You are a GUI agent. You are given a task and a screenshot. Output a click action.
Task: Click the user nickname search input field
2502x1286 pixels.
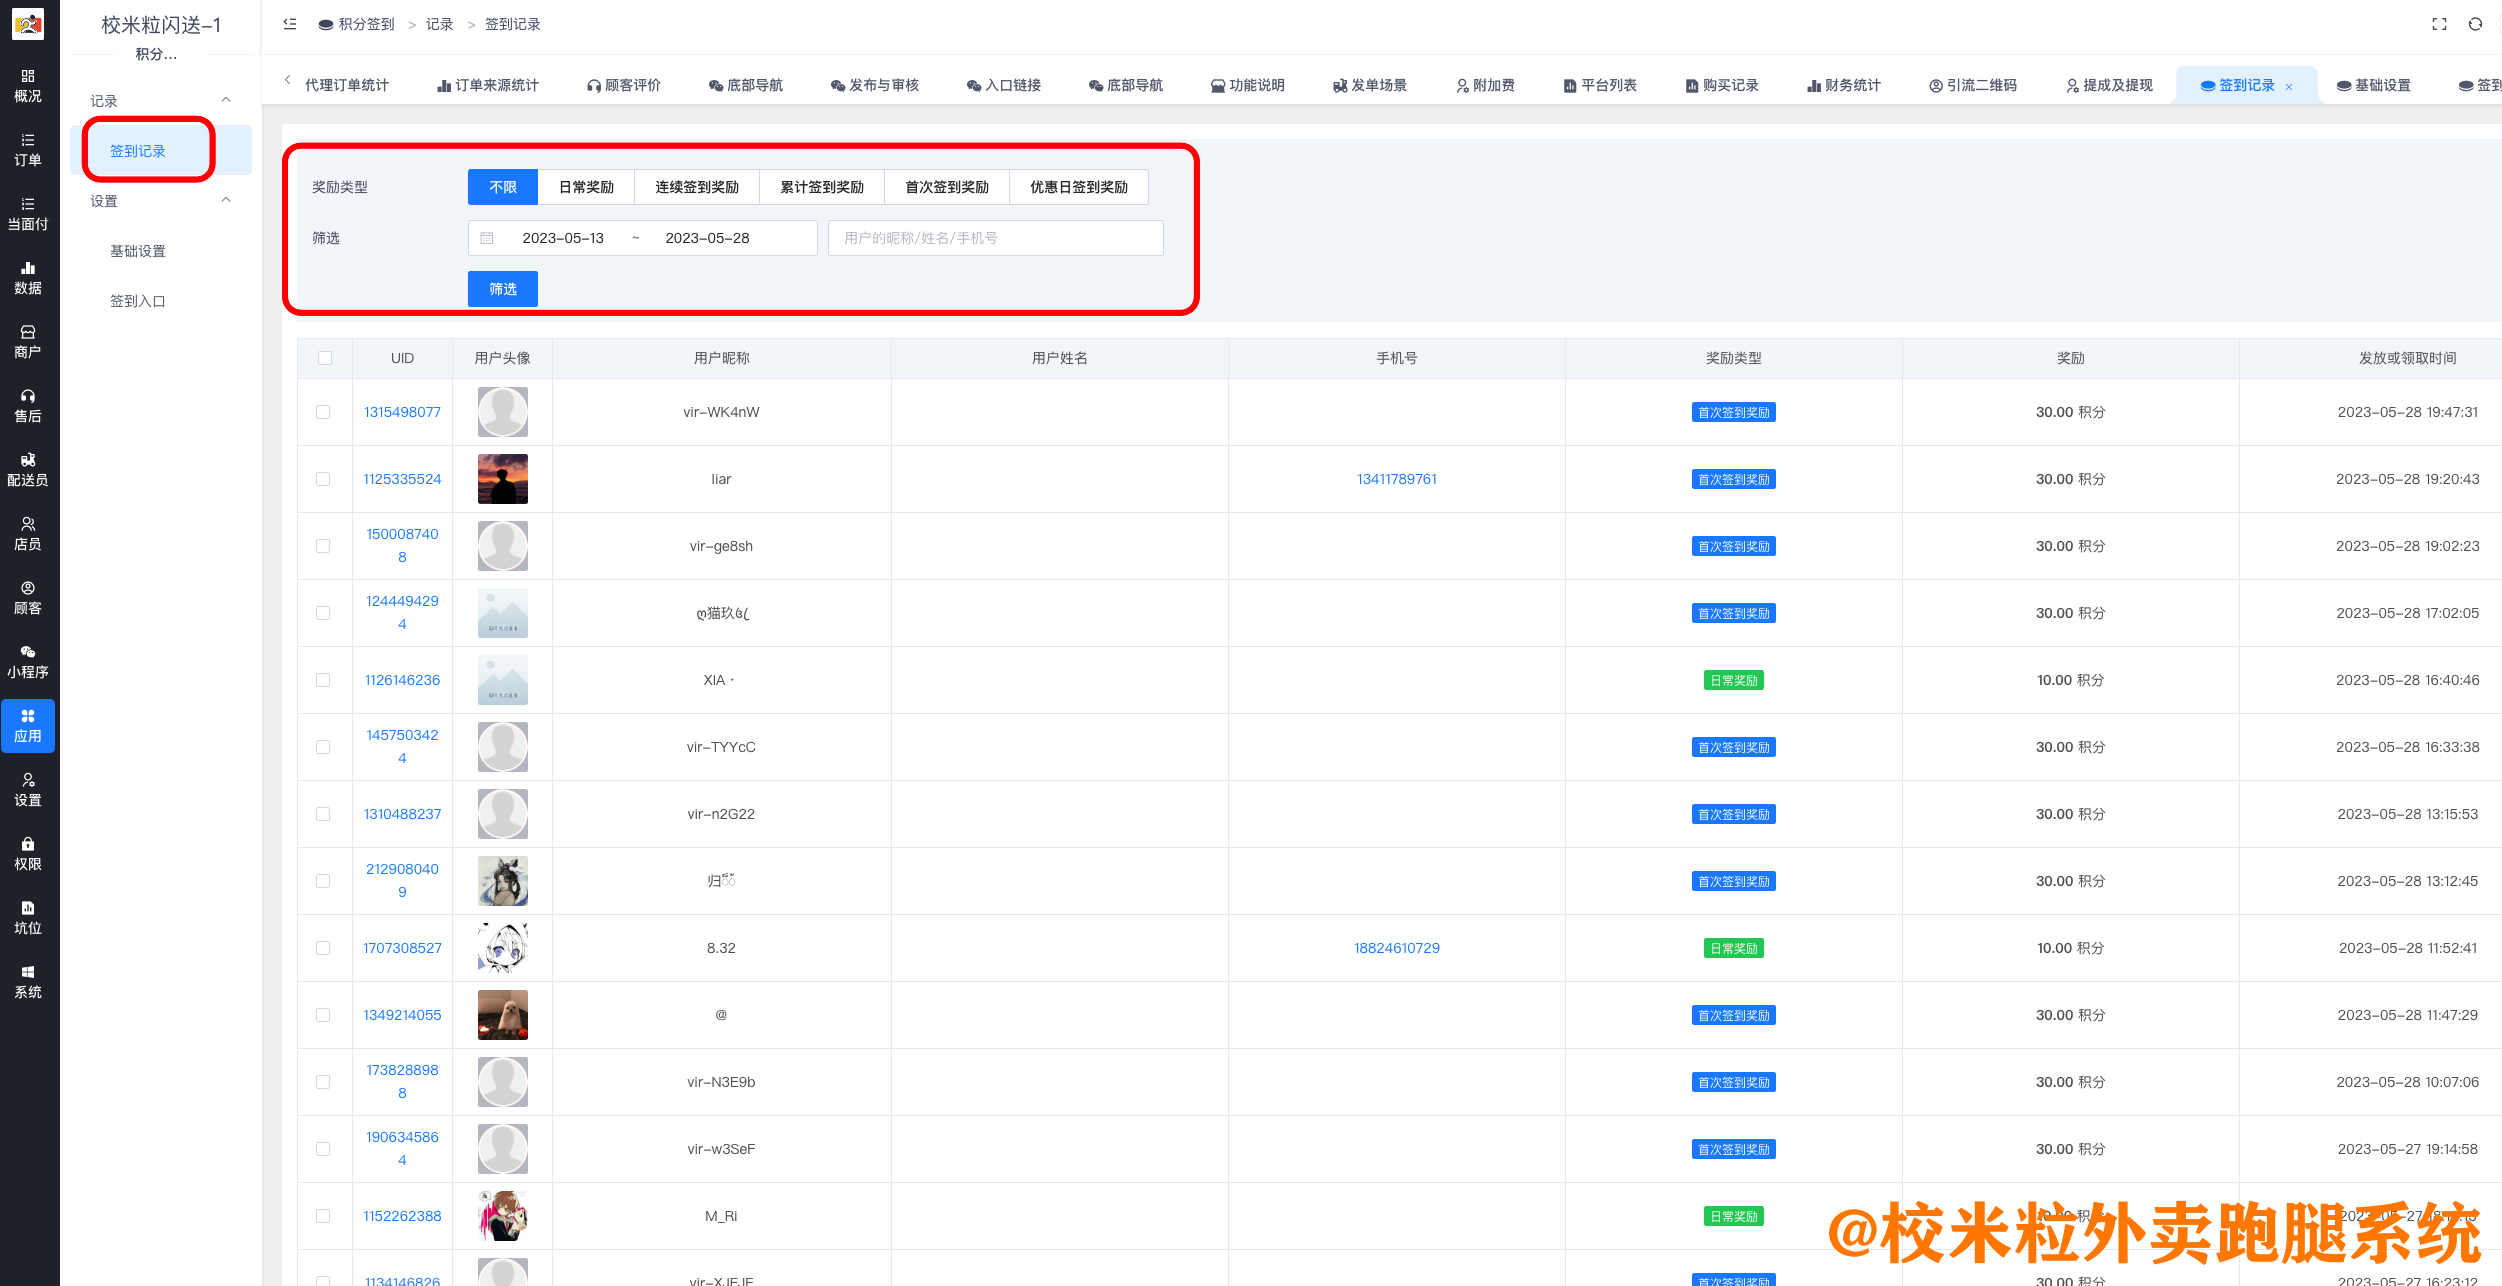pos(995,238)
